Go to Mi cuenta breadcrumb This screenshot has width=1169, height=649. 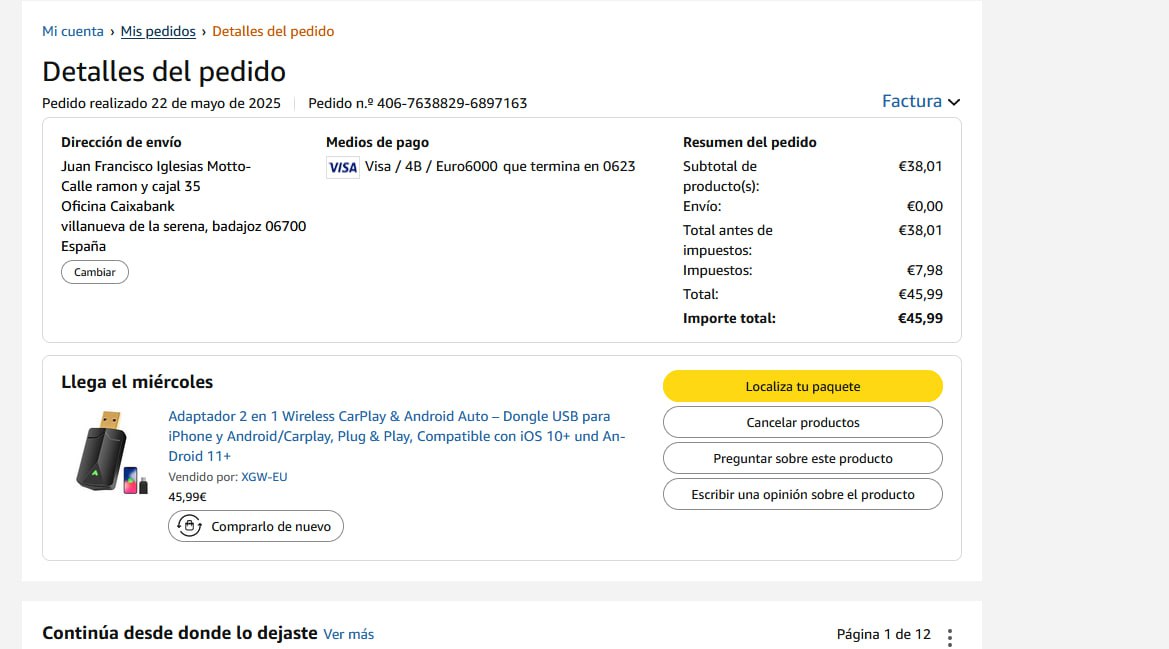[x=72, y=31]
